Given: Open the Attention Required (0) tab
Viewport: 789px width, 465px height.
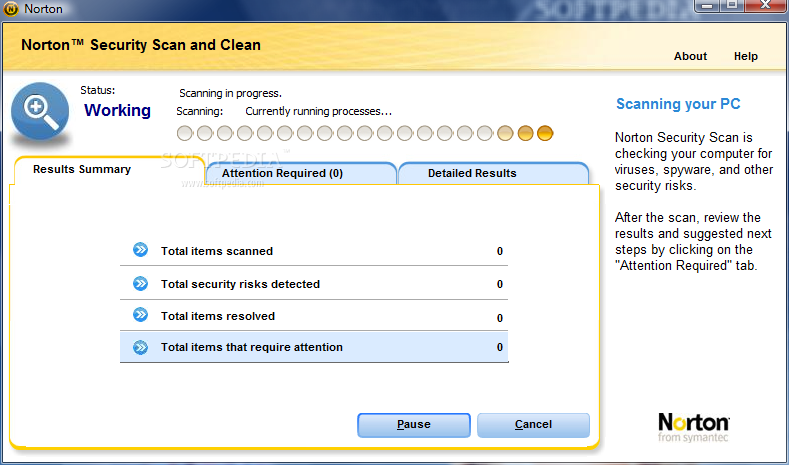Looking at the screenshot, I should 301,173.
